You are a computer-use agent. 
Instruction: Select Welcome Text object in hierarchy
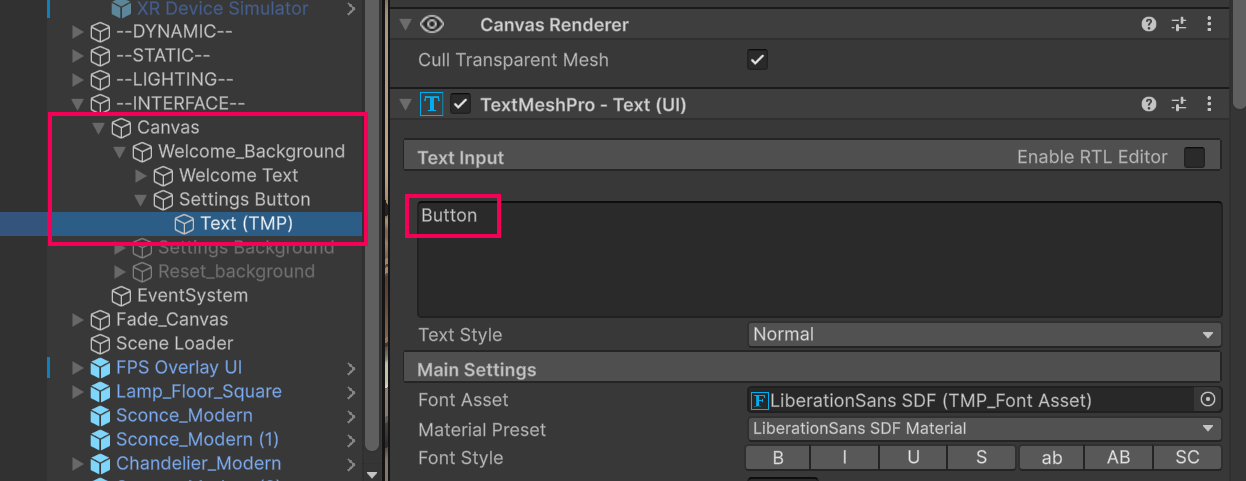(238, 176)
